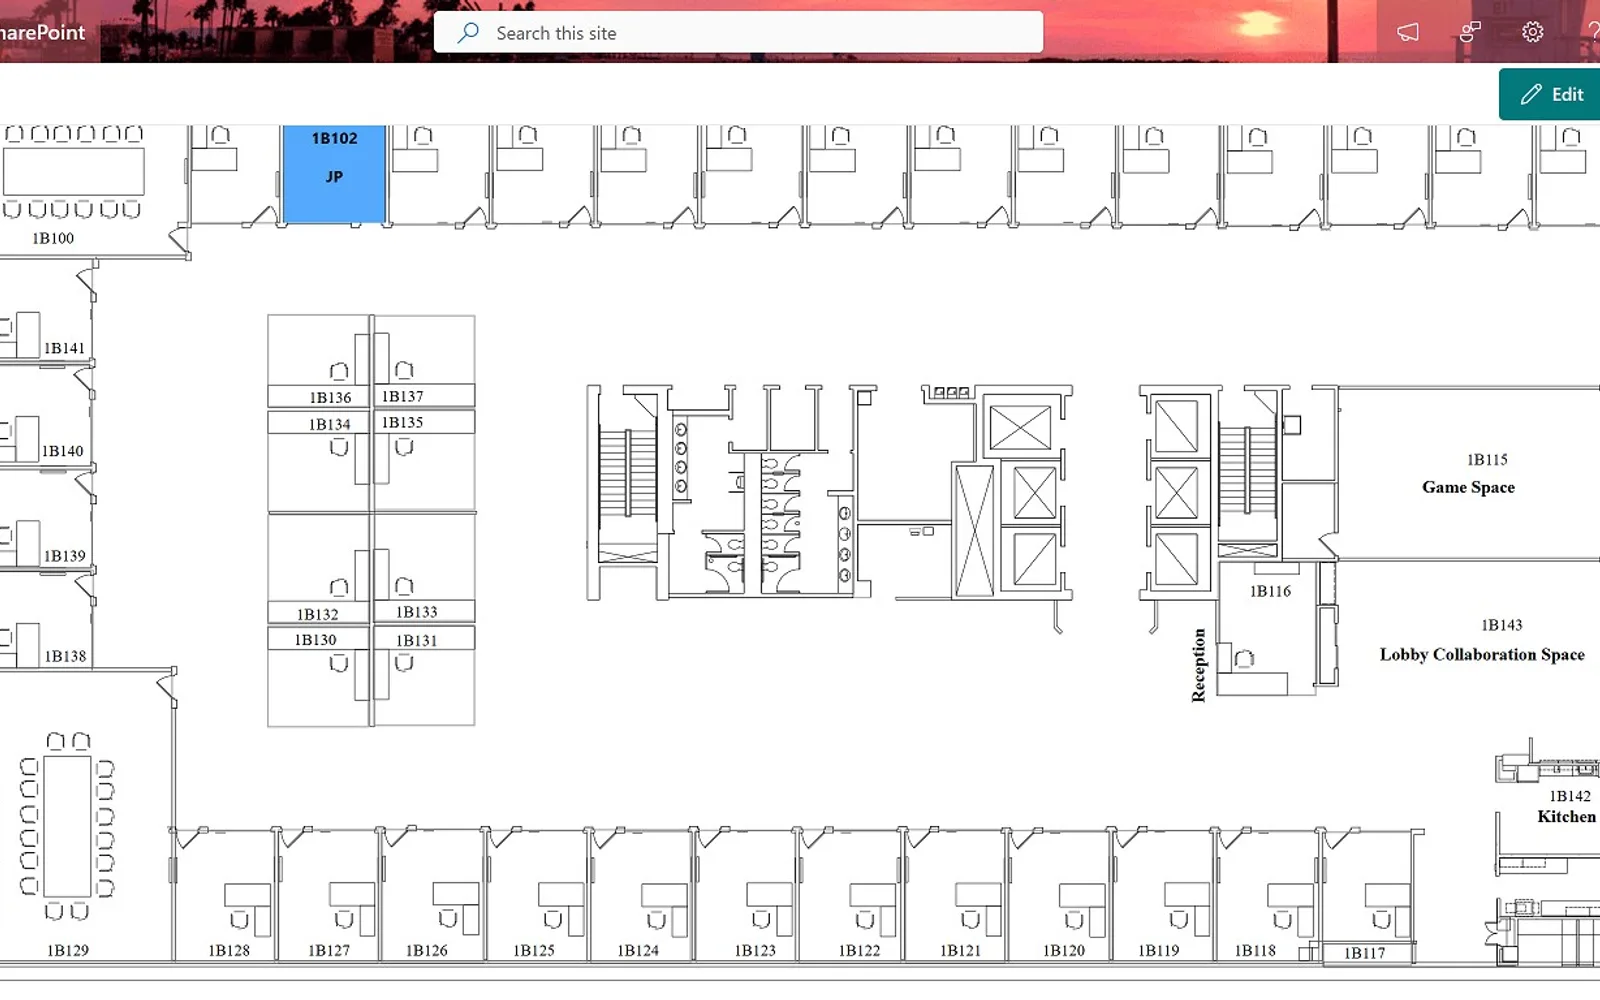Select the 1B115 Game Space room
Viewport: 1600px width, 1000px height.
pyautogui.click(x=1470, y=474)
